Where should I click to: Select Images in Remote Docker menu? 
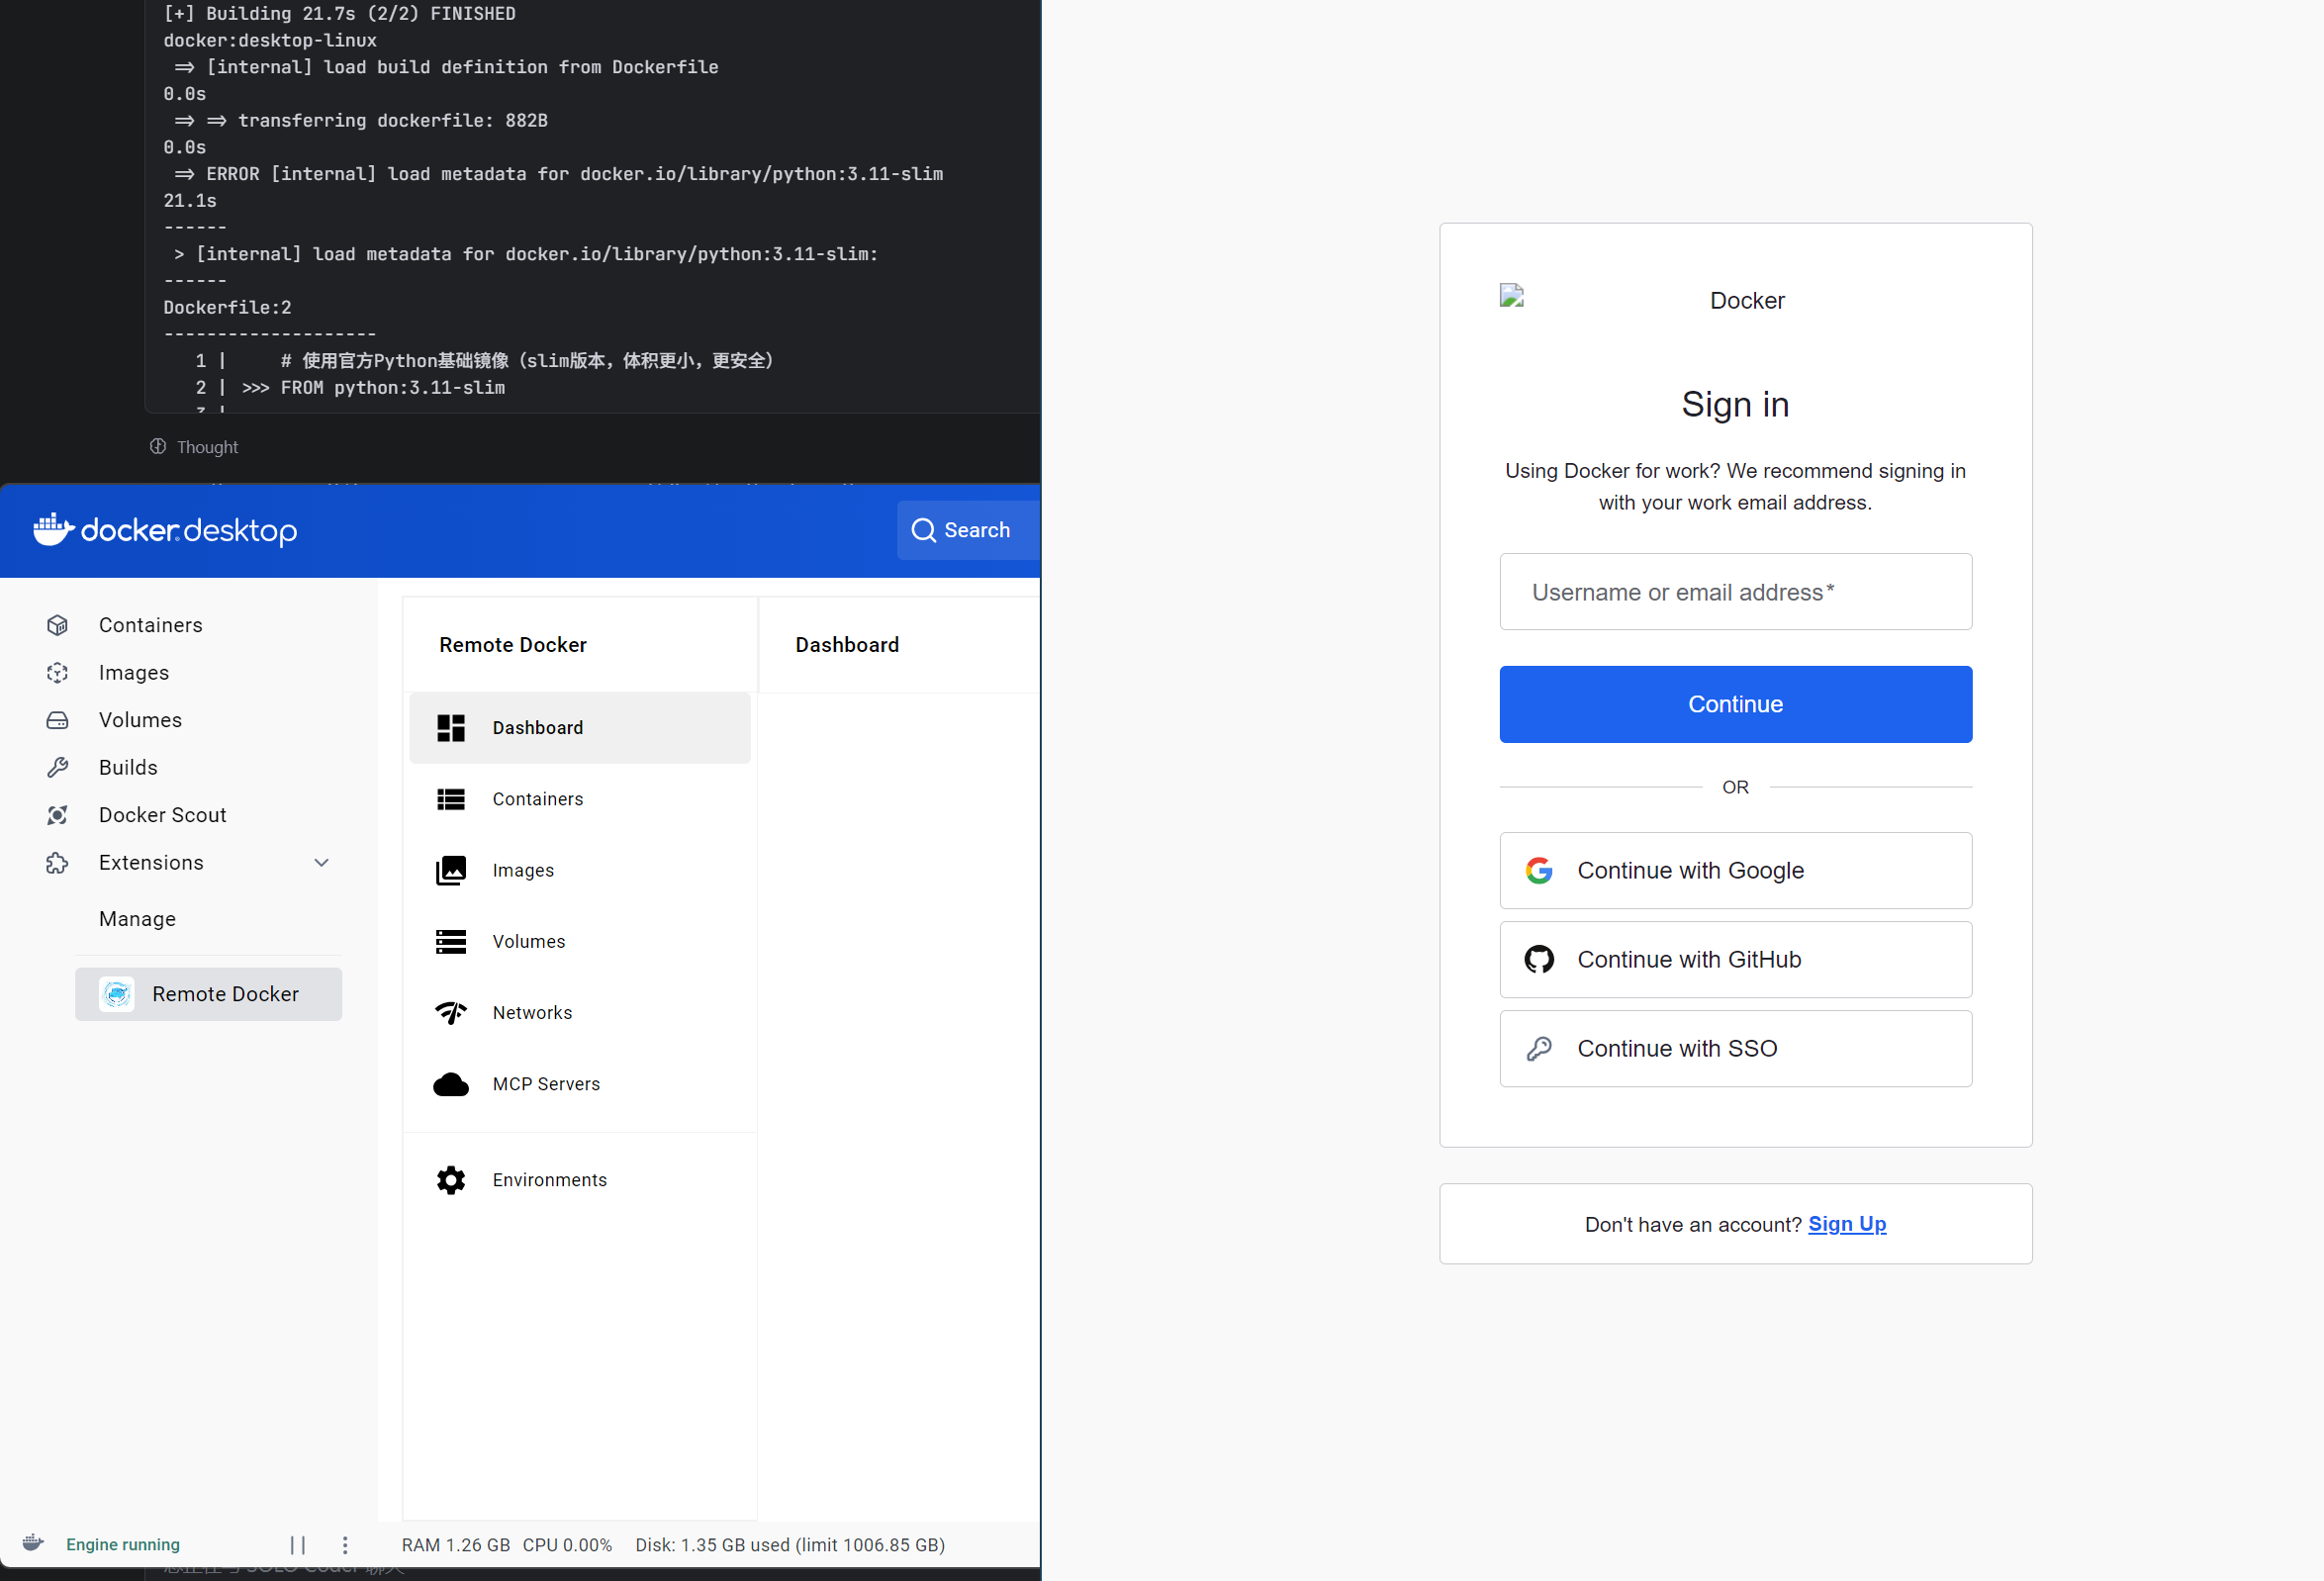pyautogui.click(x=522, y=870)
